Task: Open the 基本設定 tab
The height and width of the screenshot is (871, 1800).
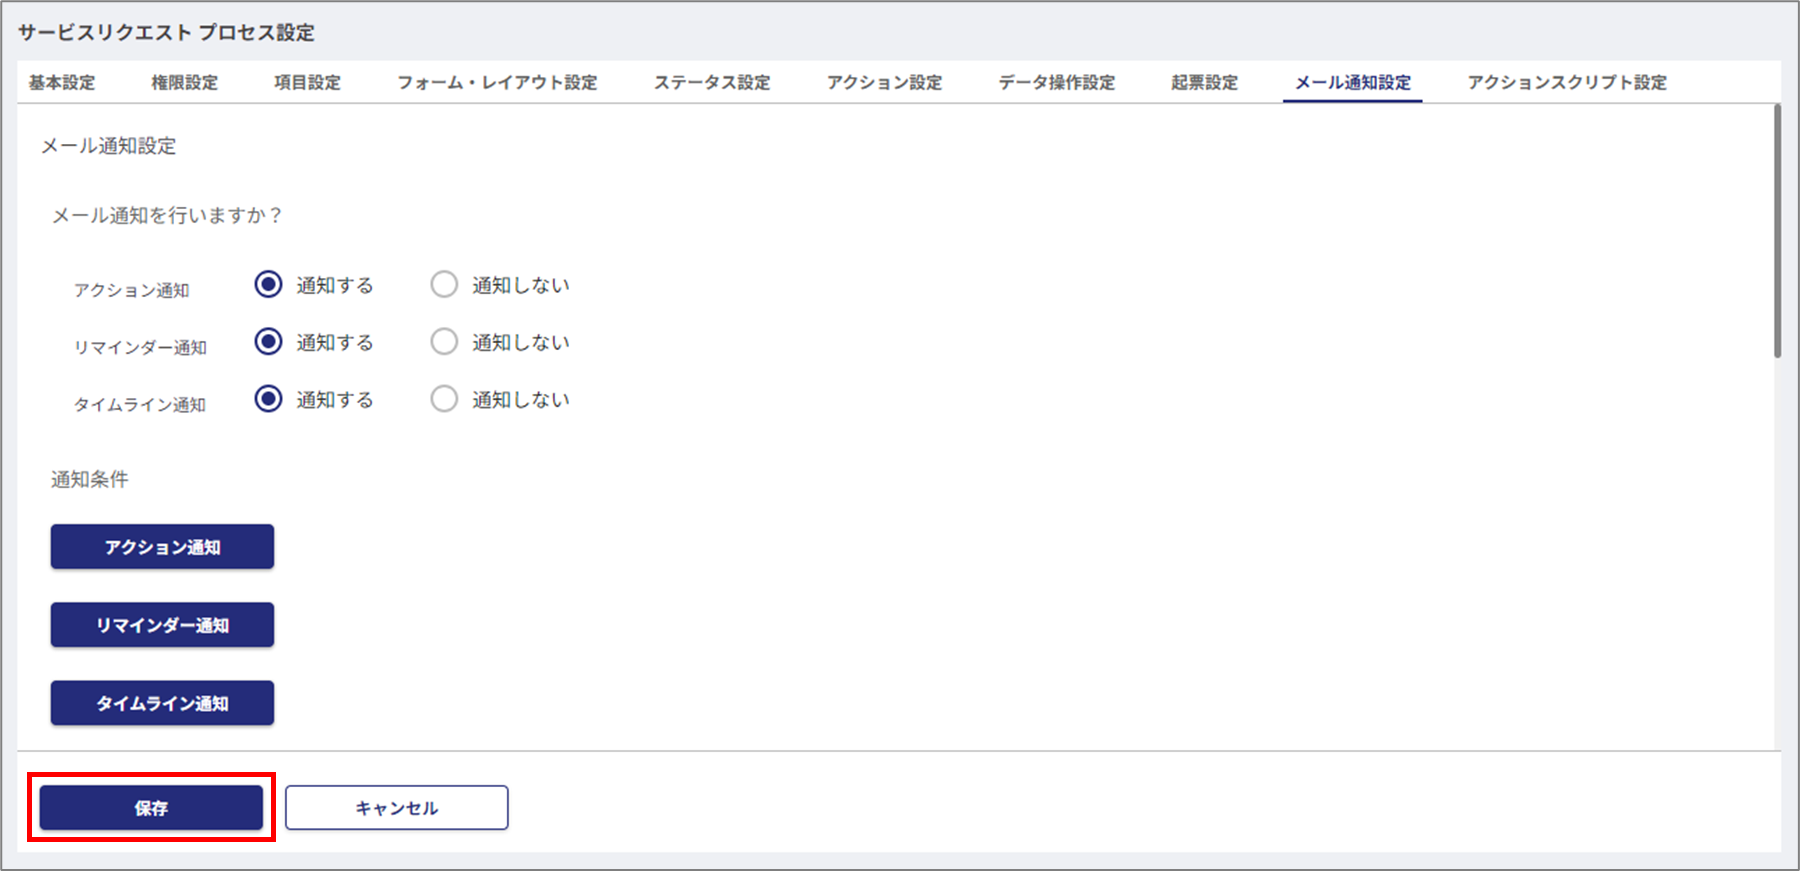Action: 62,83
